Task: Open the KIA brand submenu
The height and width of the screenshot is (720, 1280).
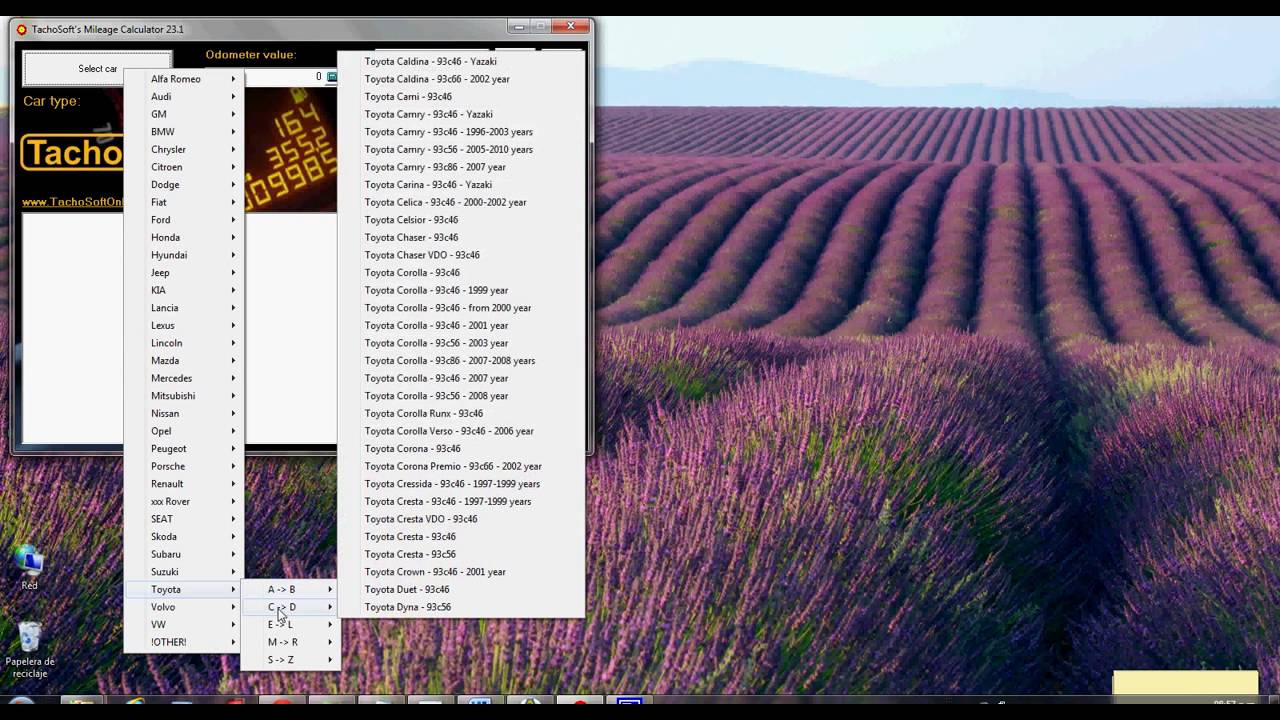Action: point(184,290)
